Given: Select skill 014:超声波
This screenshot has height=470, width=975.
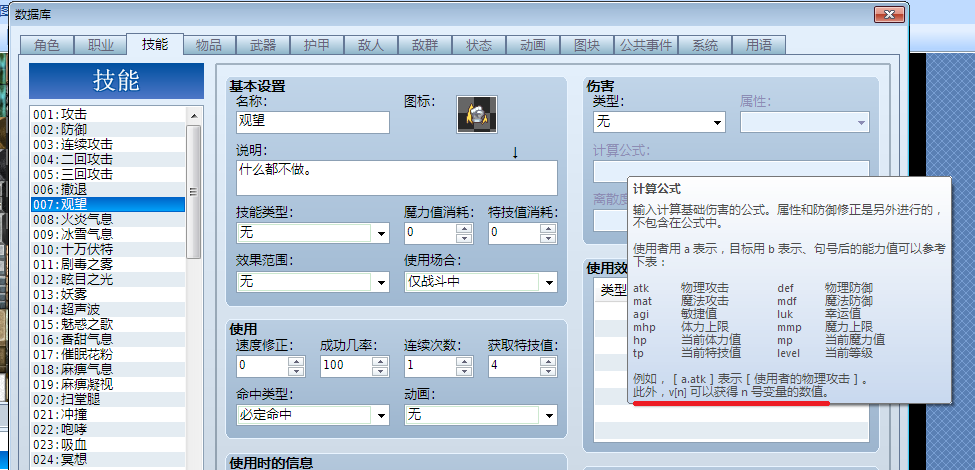Looking at the screenshot, I should [108, 310].
